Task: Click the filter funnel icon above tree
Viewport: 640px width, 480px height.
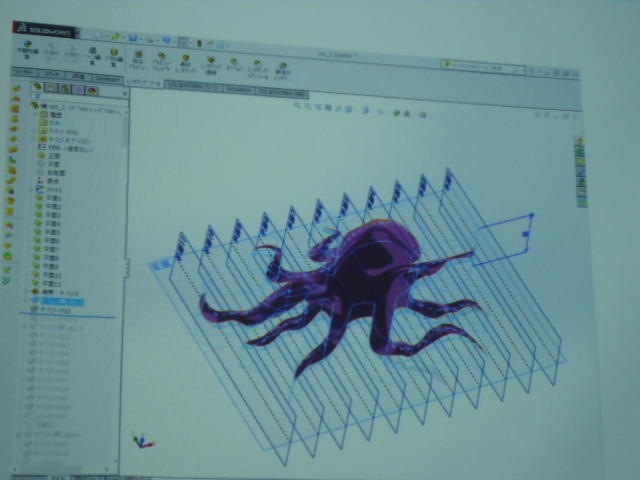Action: point(38,97)
